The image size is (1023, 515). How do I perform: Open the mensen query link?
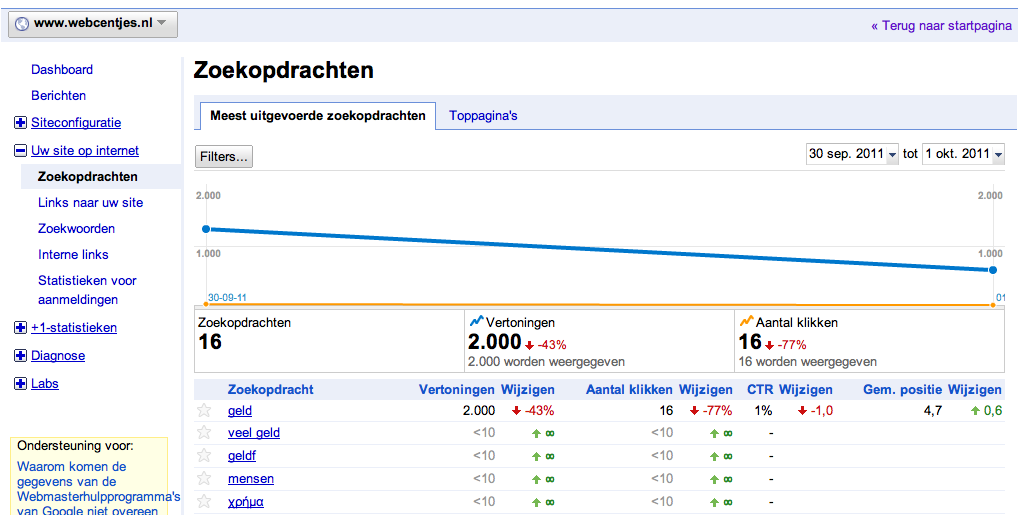coord(251,478)
